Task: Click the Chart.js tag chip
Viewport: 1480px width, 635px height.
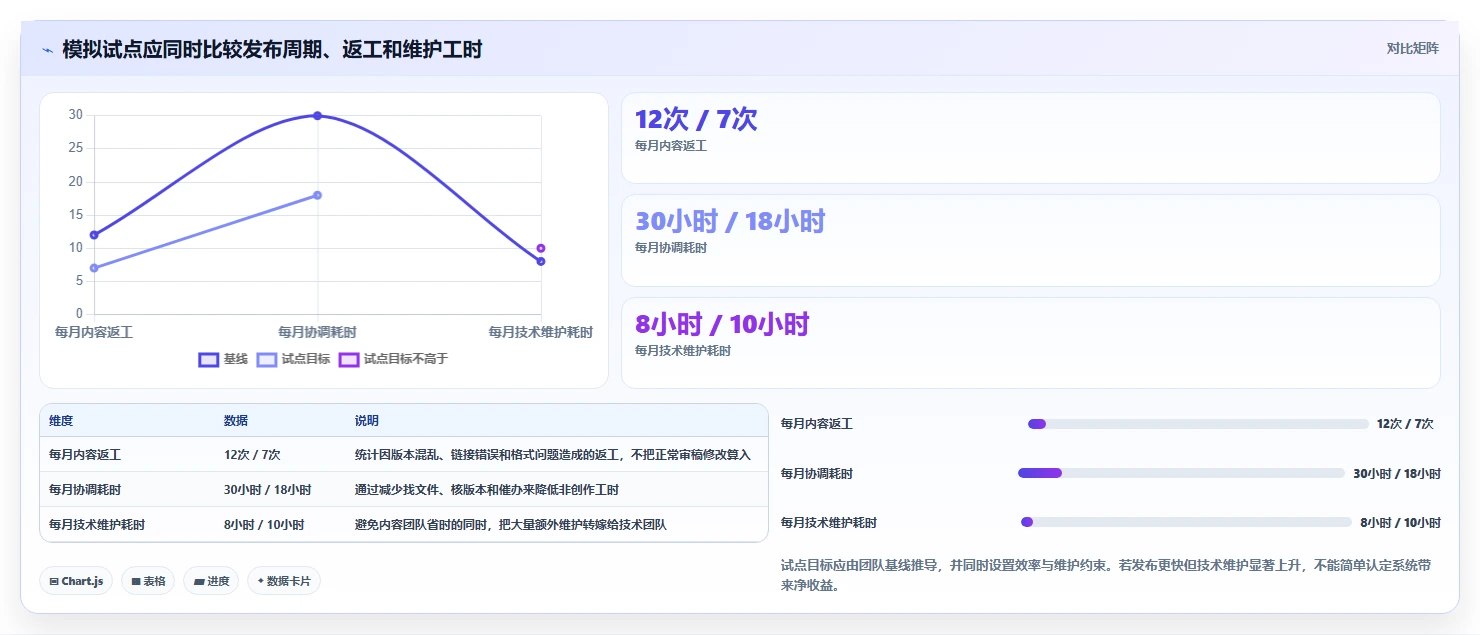Action: coord(76,581)
